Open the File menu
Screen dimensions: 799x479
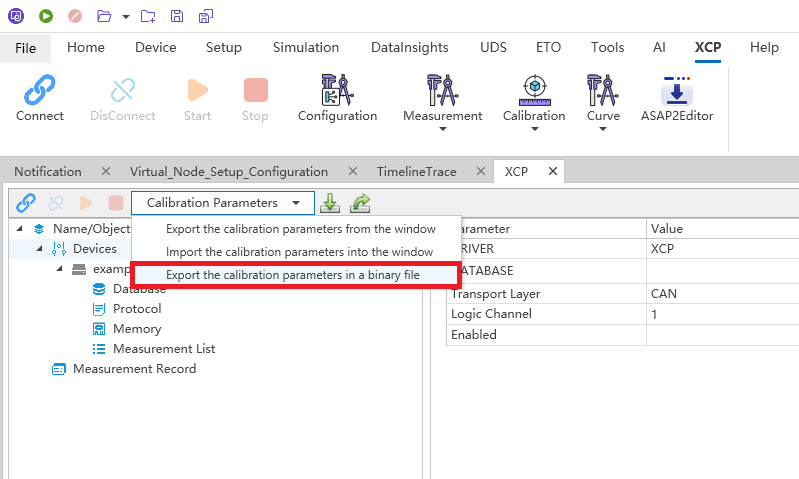click(x=25, y=48)
